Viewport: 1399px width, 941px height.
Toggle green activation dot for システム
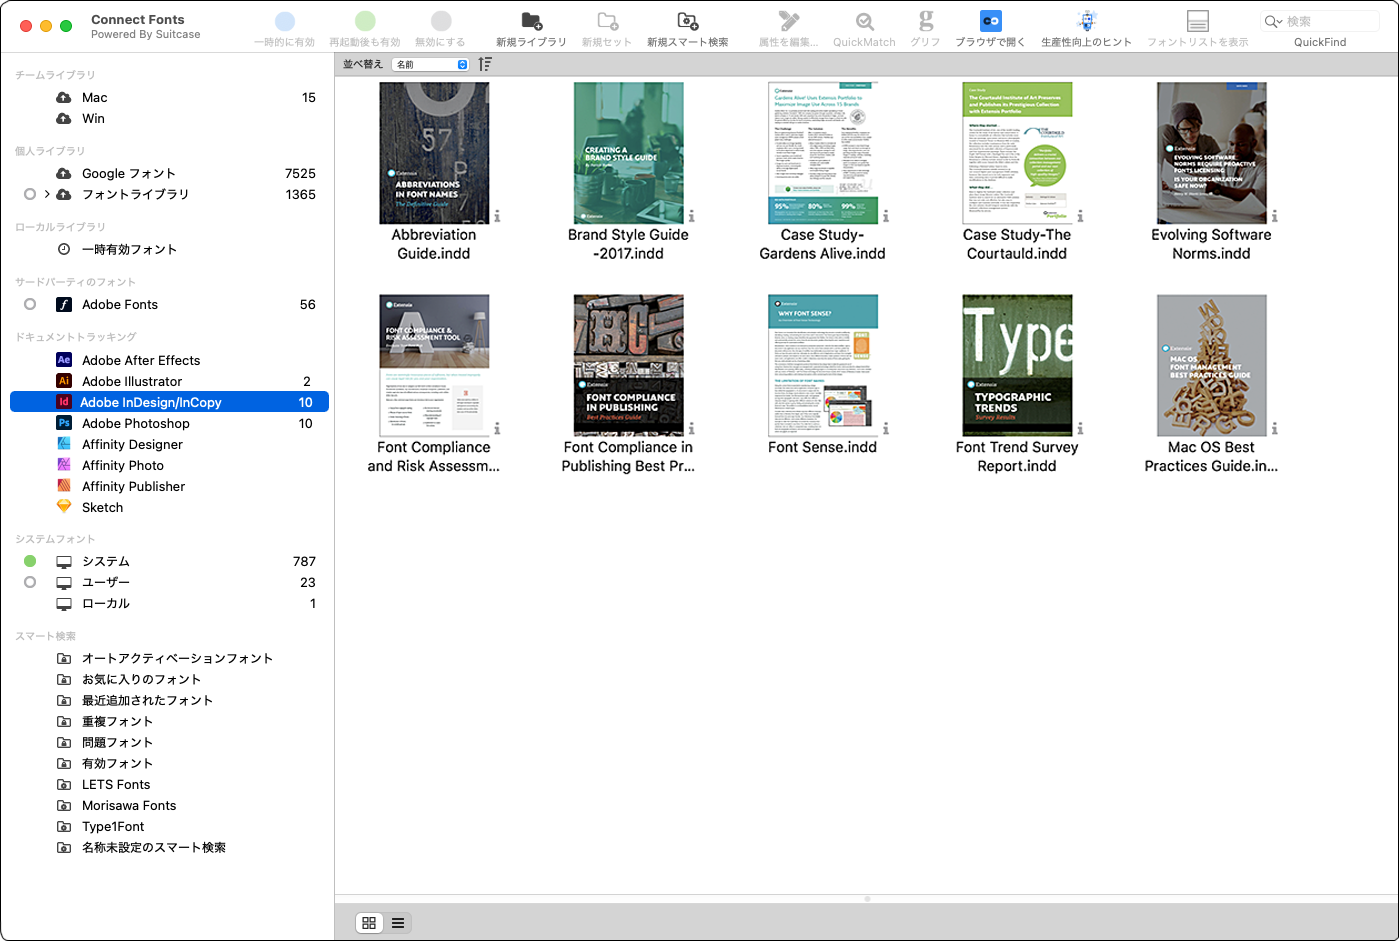30,561
